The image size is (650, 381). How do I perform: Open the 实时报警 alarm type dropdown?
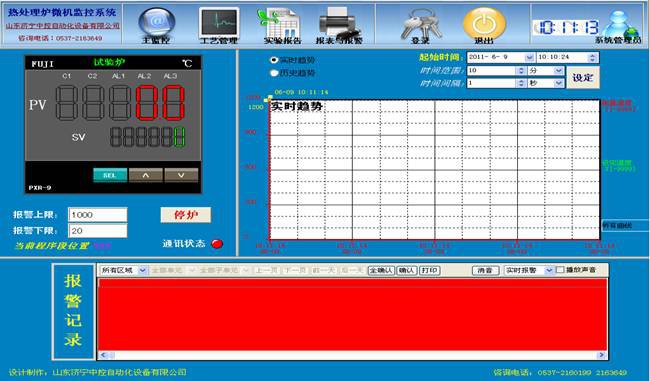point(549,270)
